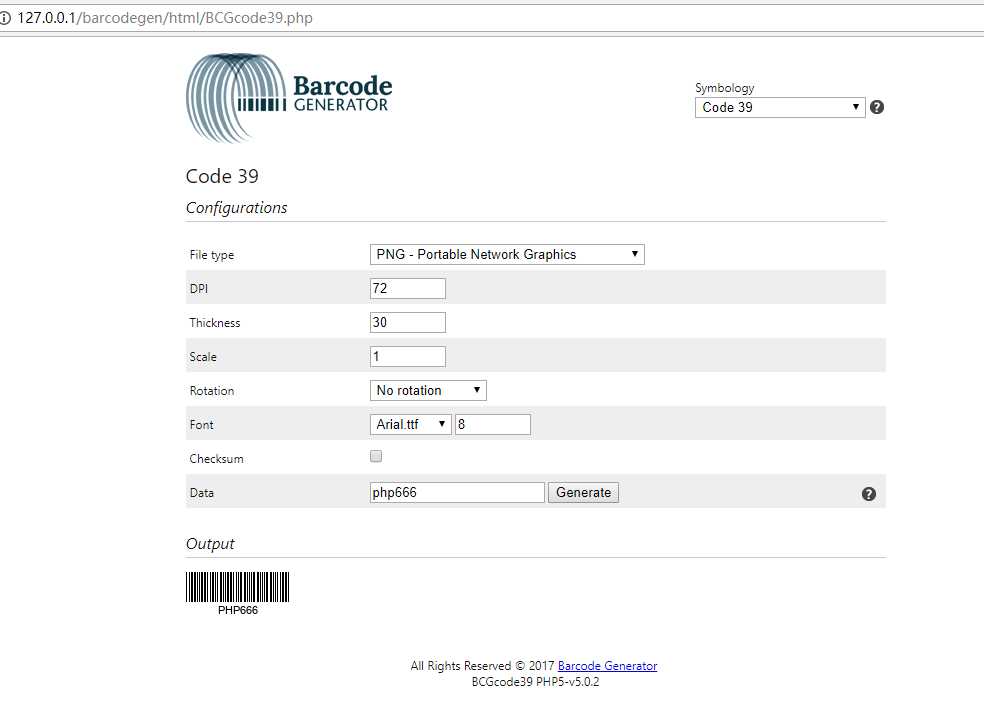Open the Arial.ttf font dropdown
Viewport: 984px width, 702px height.
[x=410, y=424]
